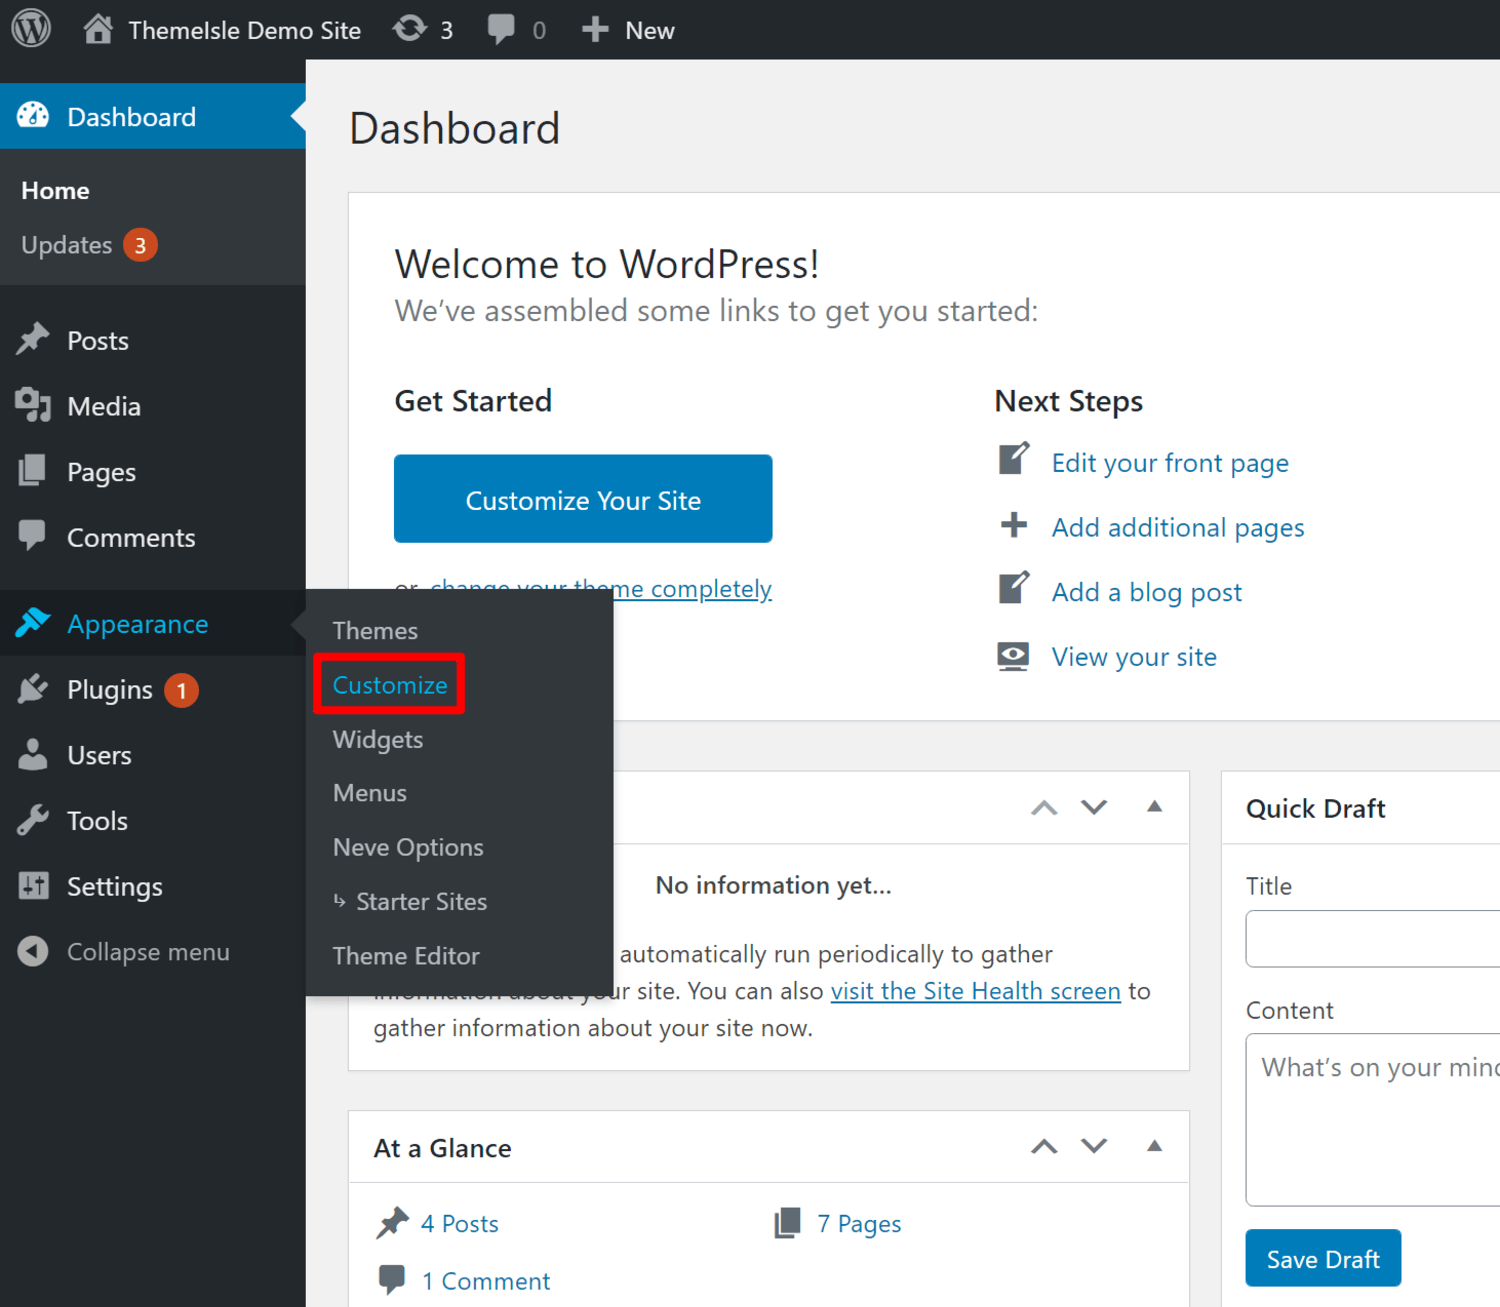Open comments bubble icon in admin bar
Screen dimensions: 1500x1307
click(501, 29)
